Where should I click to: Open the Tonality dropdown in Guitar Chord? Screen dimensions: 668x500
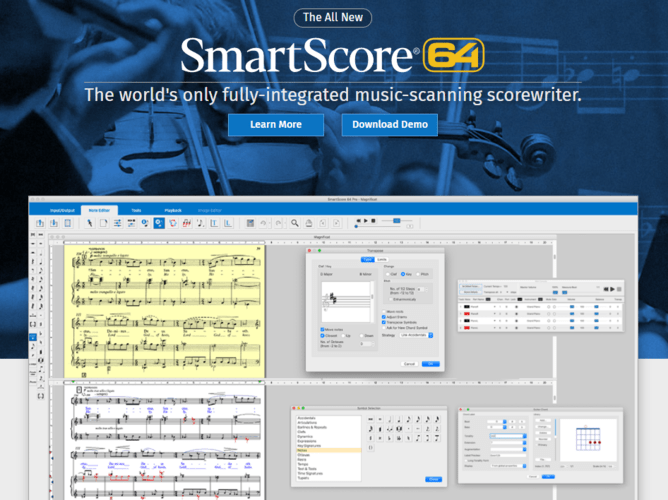pyautogui.click(x=508, y=436)
